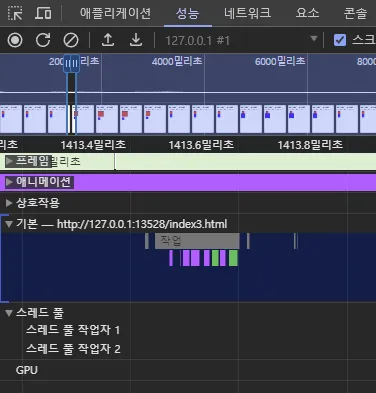Start recording with the record button

pyautogui.click(x=15, y=40)
